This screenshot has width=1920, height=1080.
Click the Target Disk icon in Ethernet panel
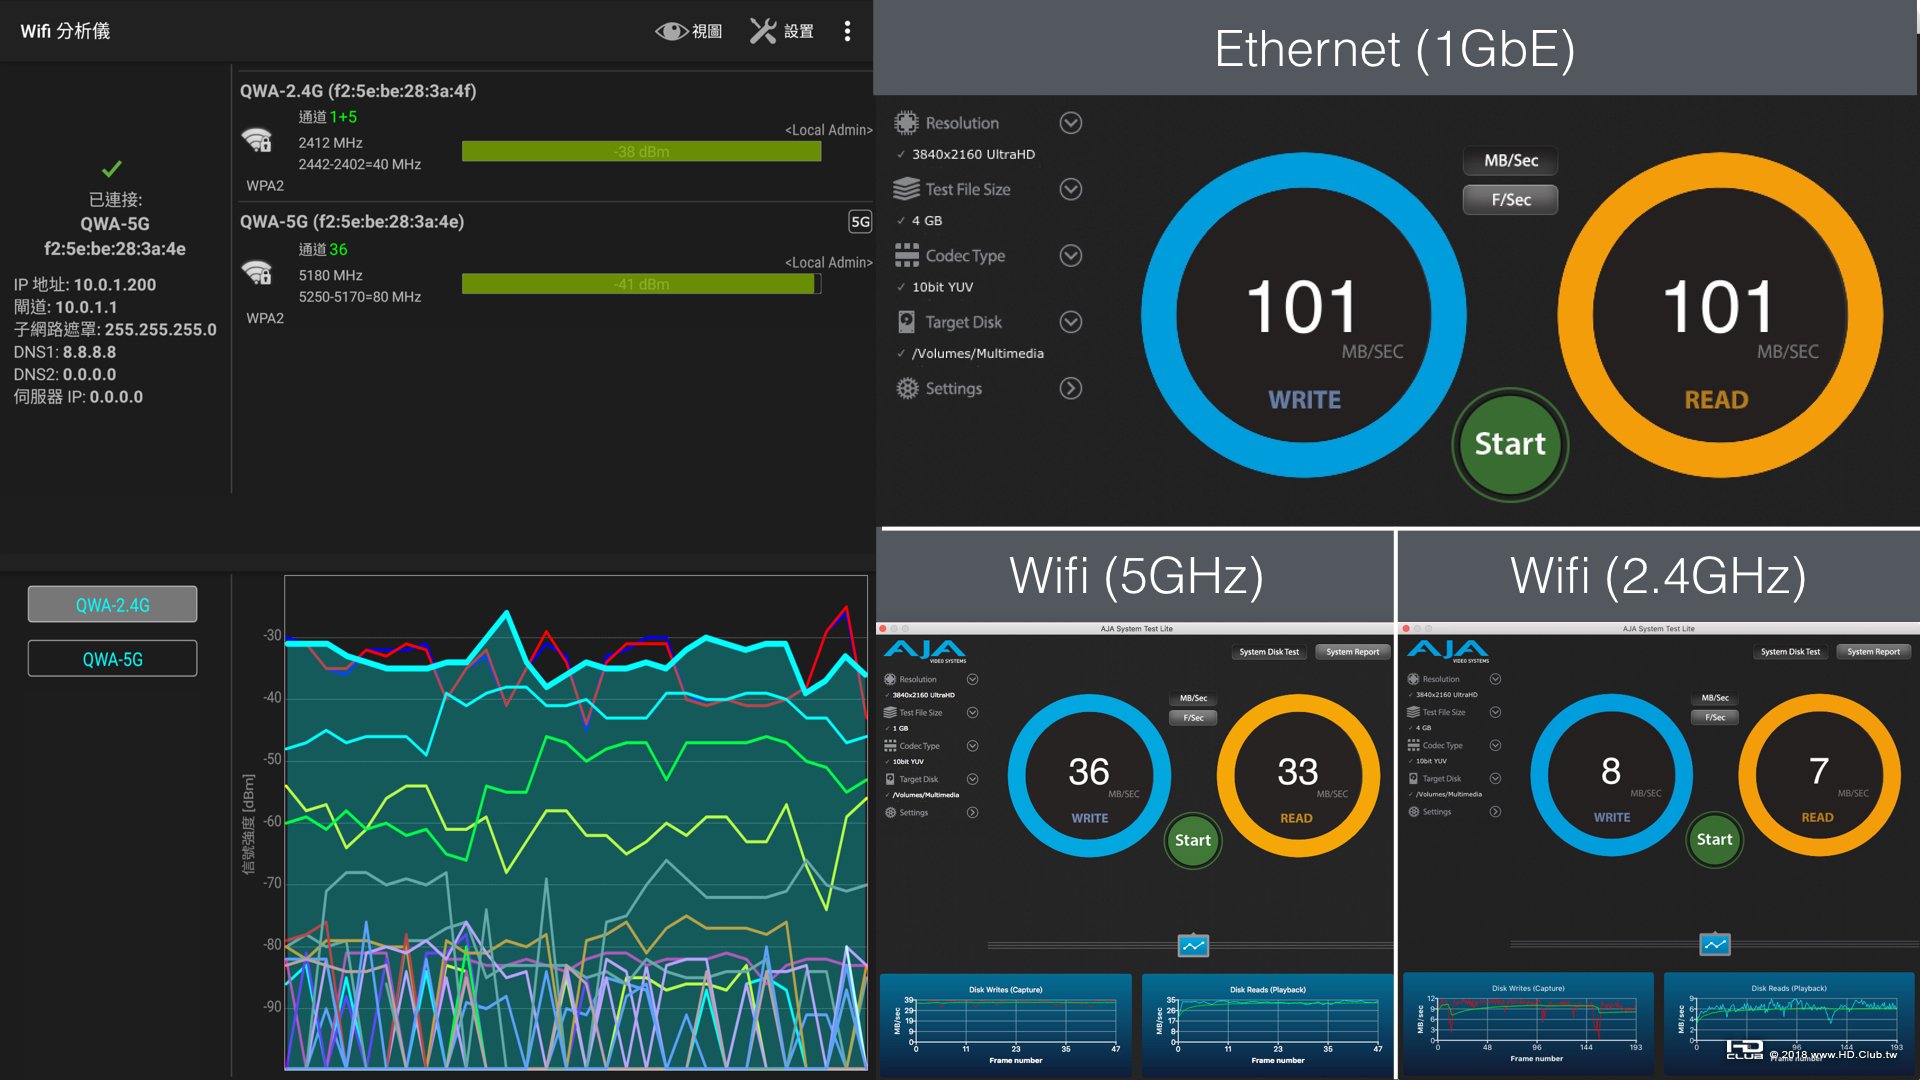tap(906, 322)
